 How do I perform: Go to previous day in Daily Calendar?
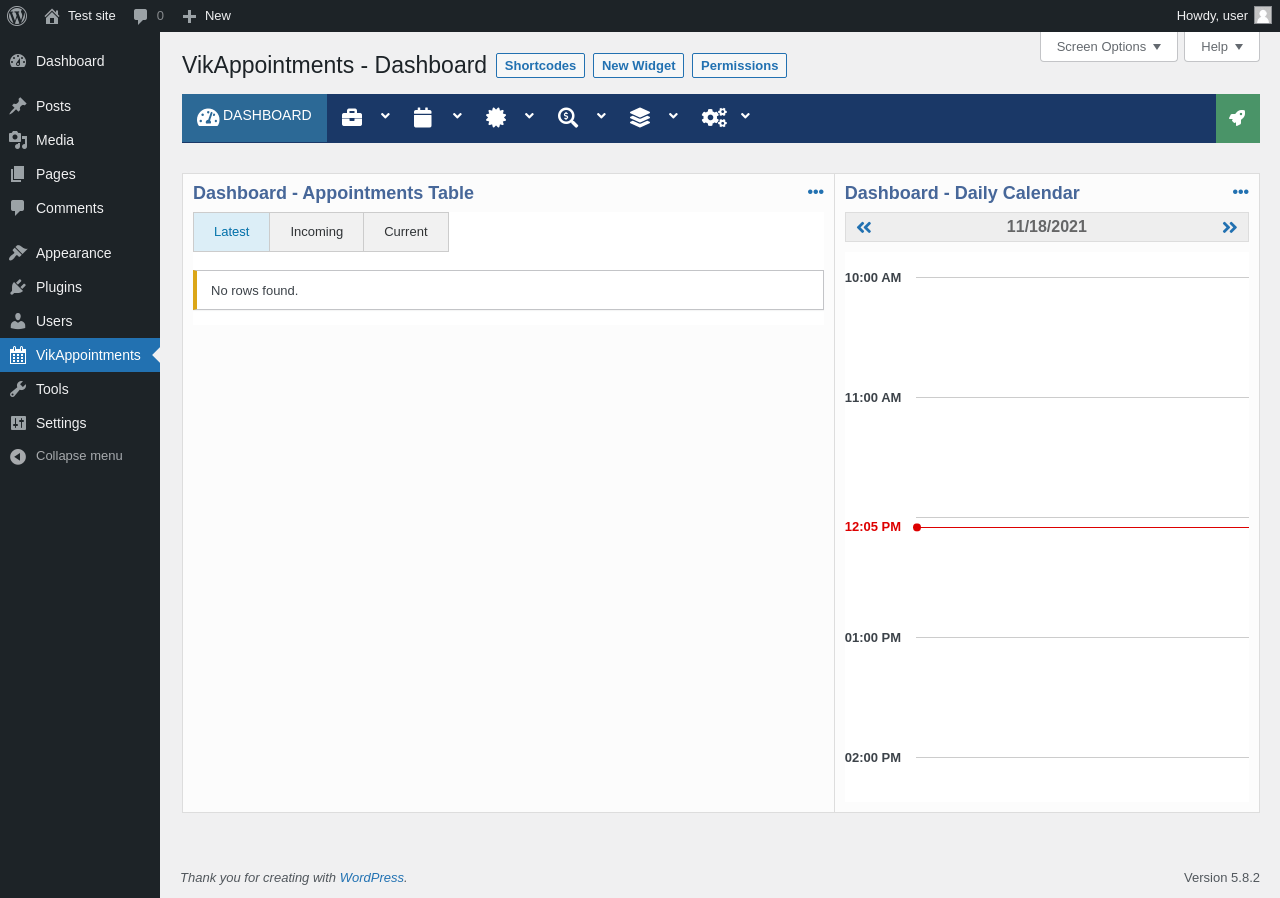pyautogui.click(x=864, y=227)
